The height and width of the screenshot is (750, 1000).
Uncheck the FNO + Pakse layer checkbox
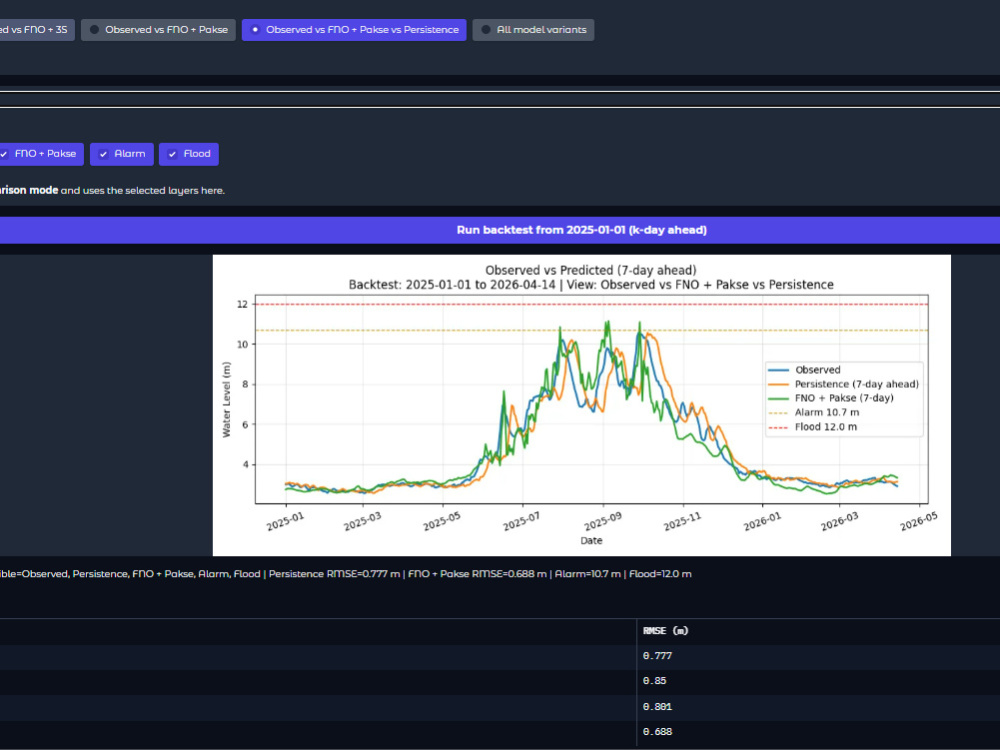(x=40, y=154)
